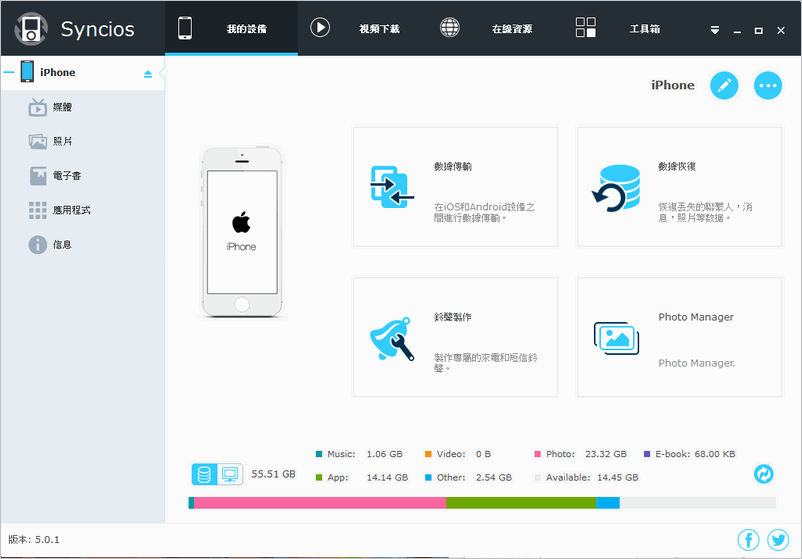Click the data transfer arrows icon
This screenshot has width=802, height=559.
(391, 187)
